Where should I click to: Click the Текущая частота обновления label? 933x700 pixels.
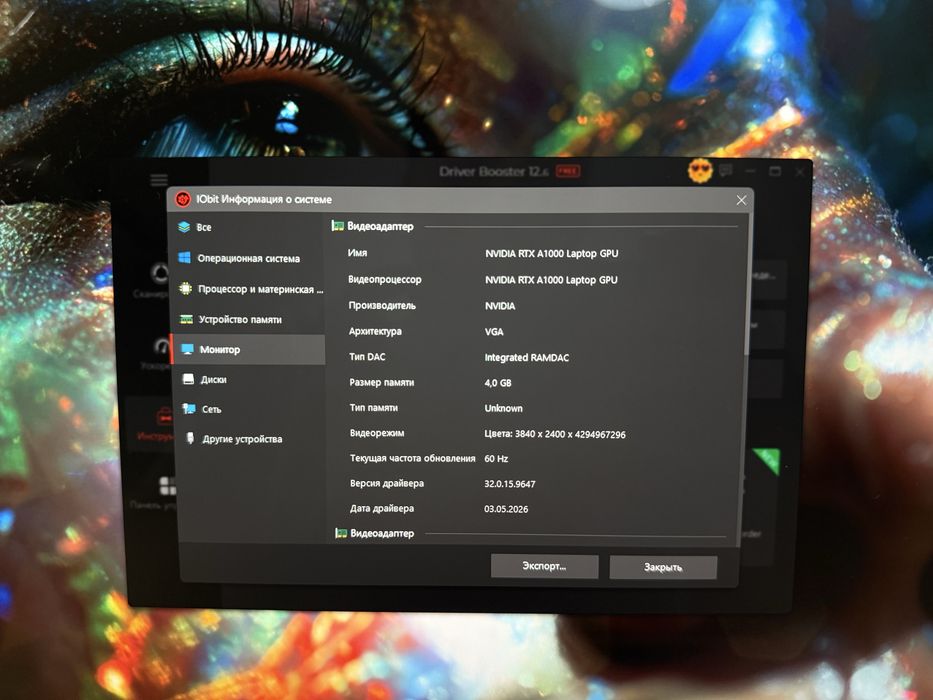[412, 458]
